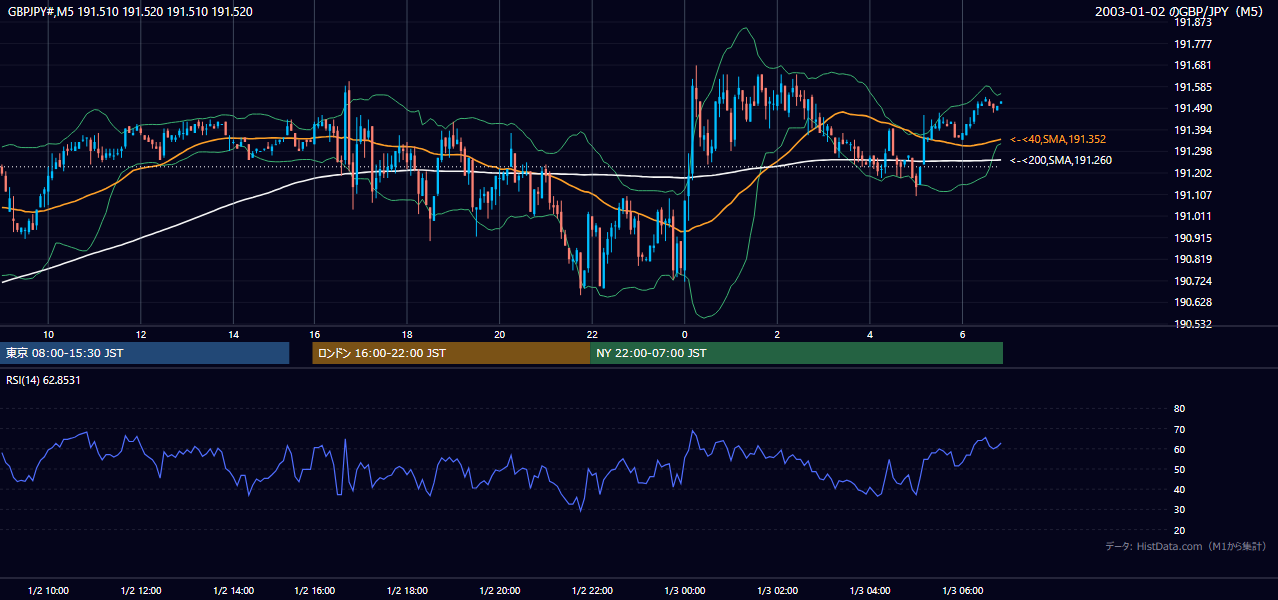
Task: Click the '1/2 20:00' date-time axis label
Action: click(500, 590)
